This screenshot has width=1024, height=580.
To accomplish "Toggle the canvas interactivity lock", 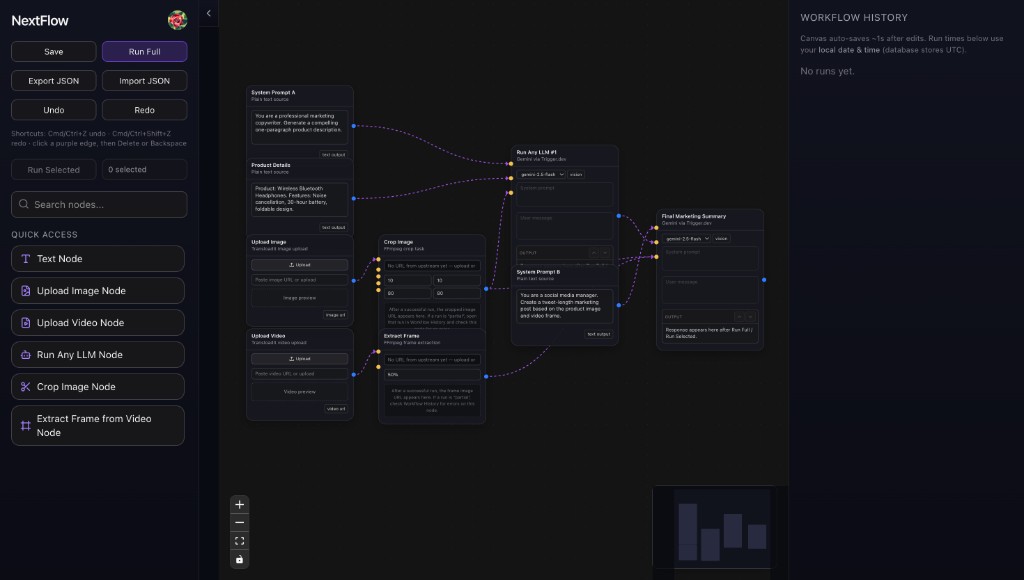I will [x=240, y=560].
